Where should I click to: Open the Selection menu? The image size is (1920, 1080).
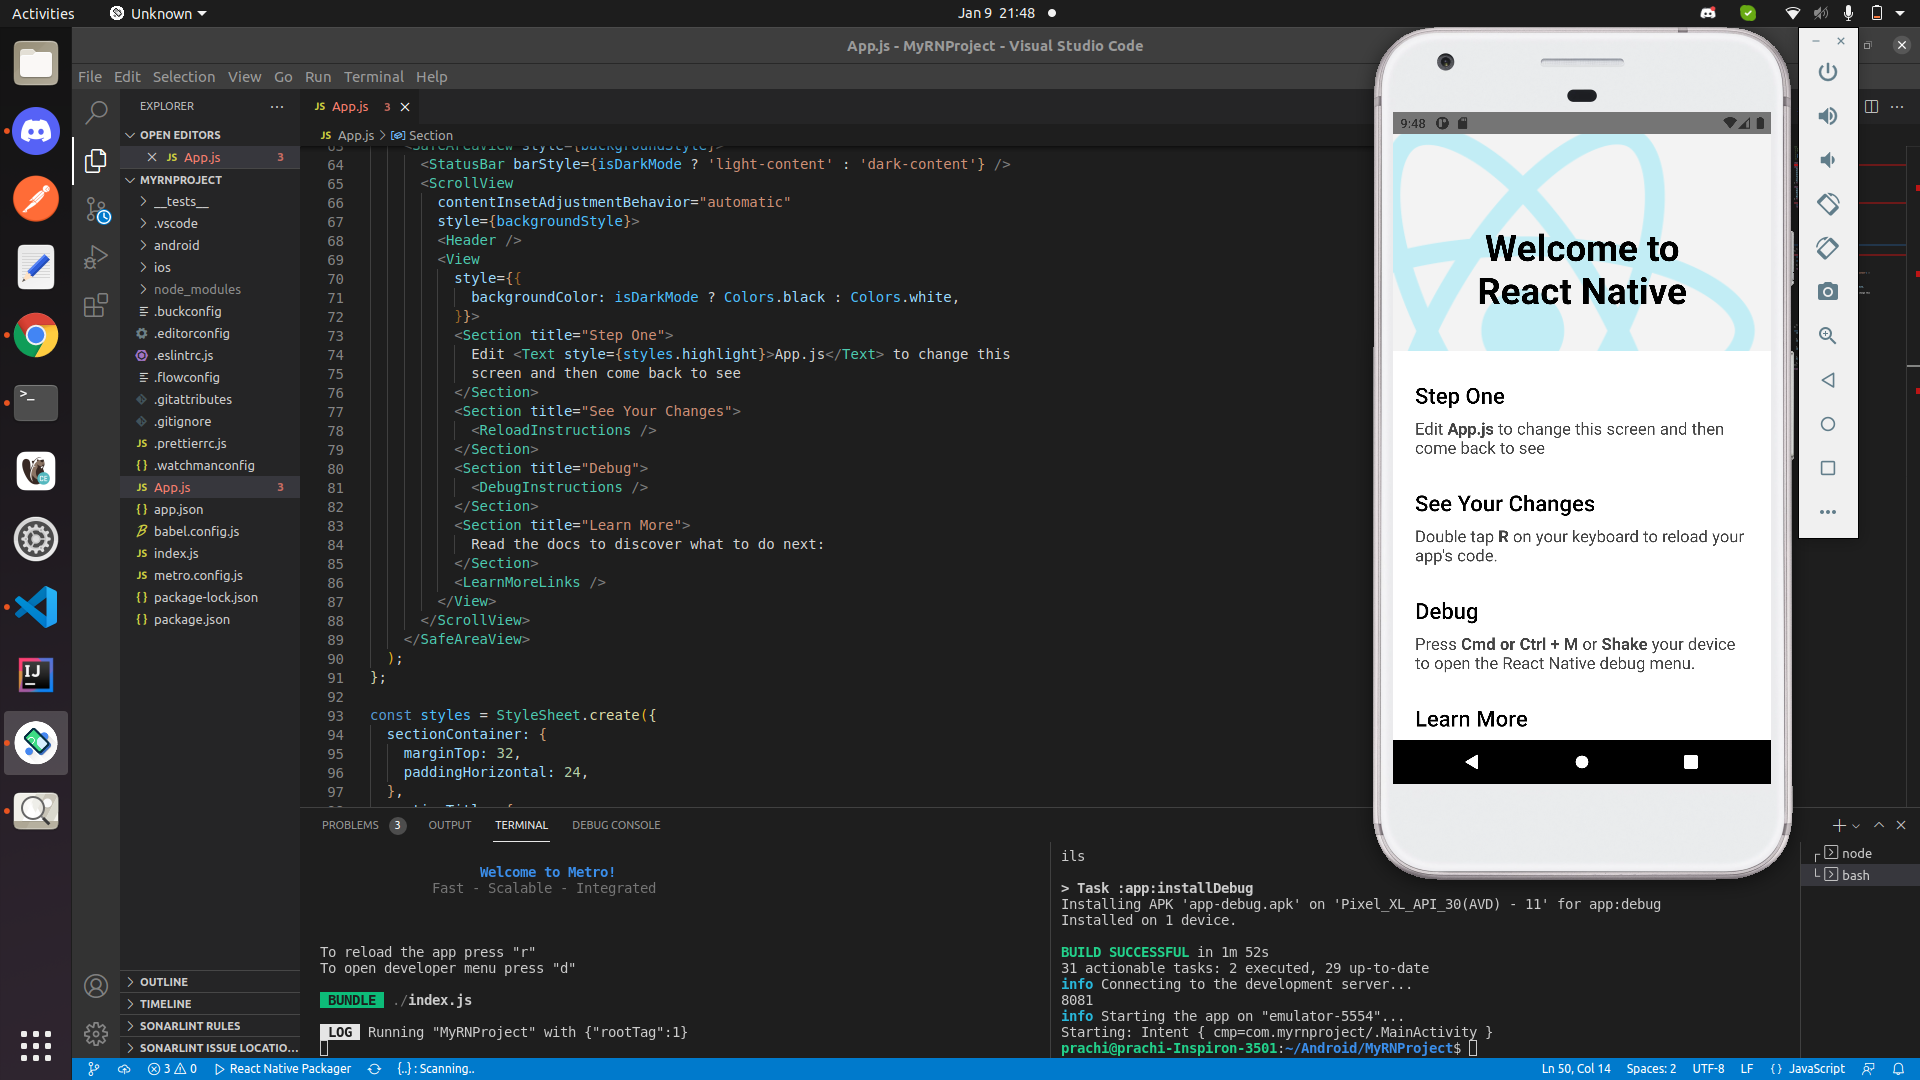click(x=184, y=77)
